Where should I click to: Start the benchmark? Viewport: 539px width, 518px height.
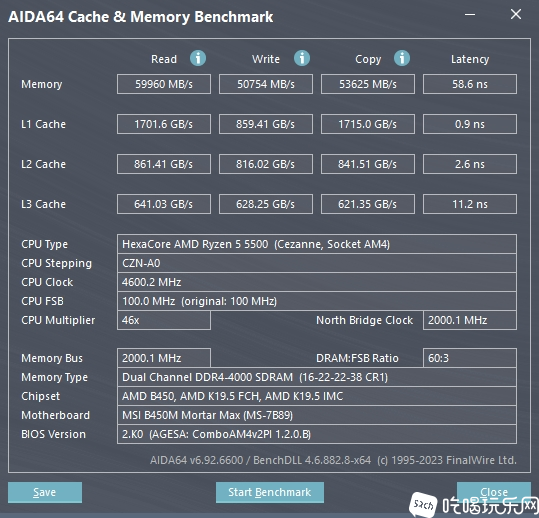[x=270, y=492]
